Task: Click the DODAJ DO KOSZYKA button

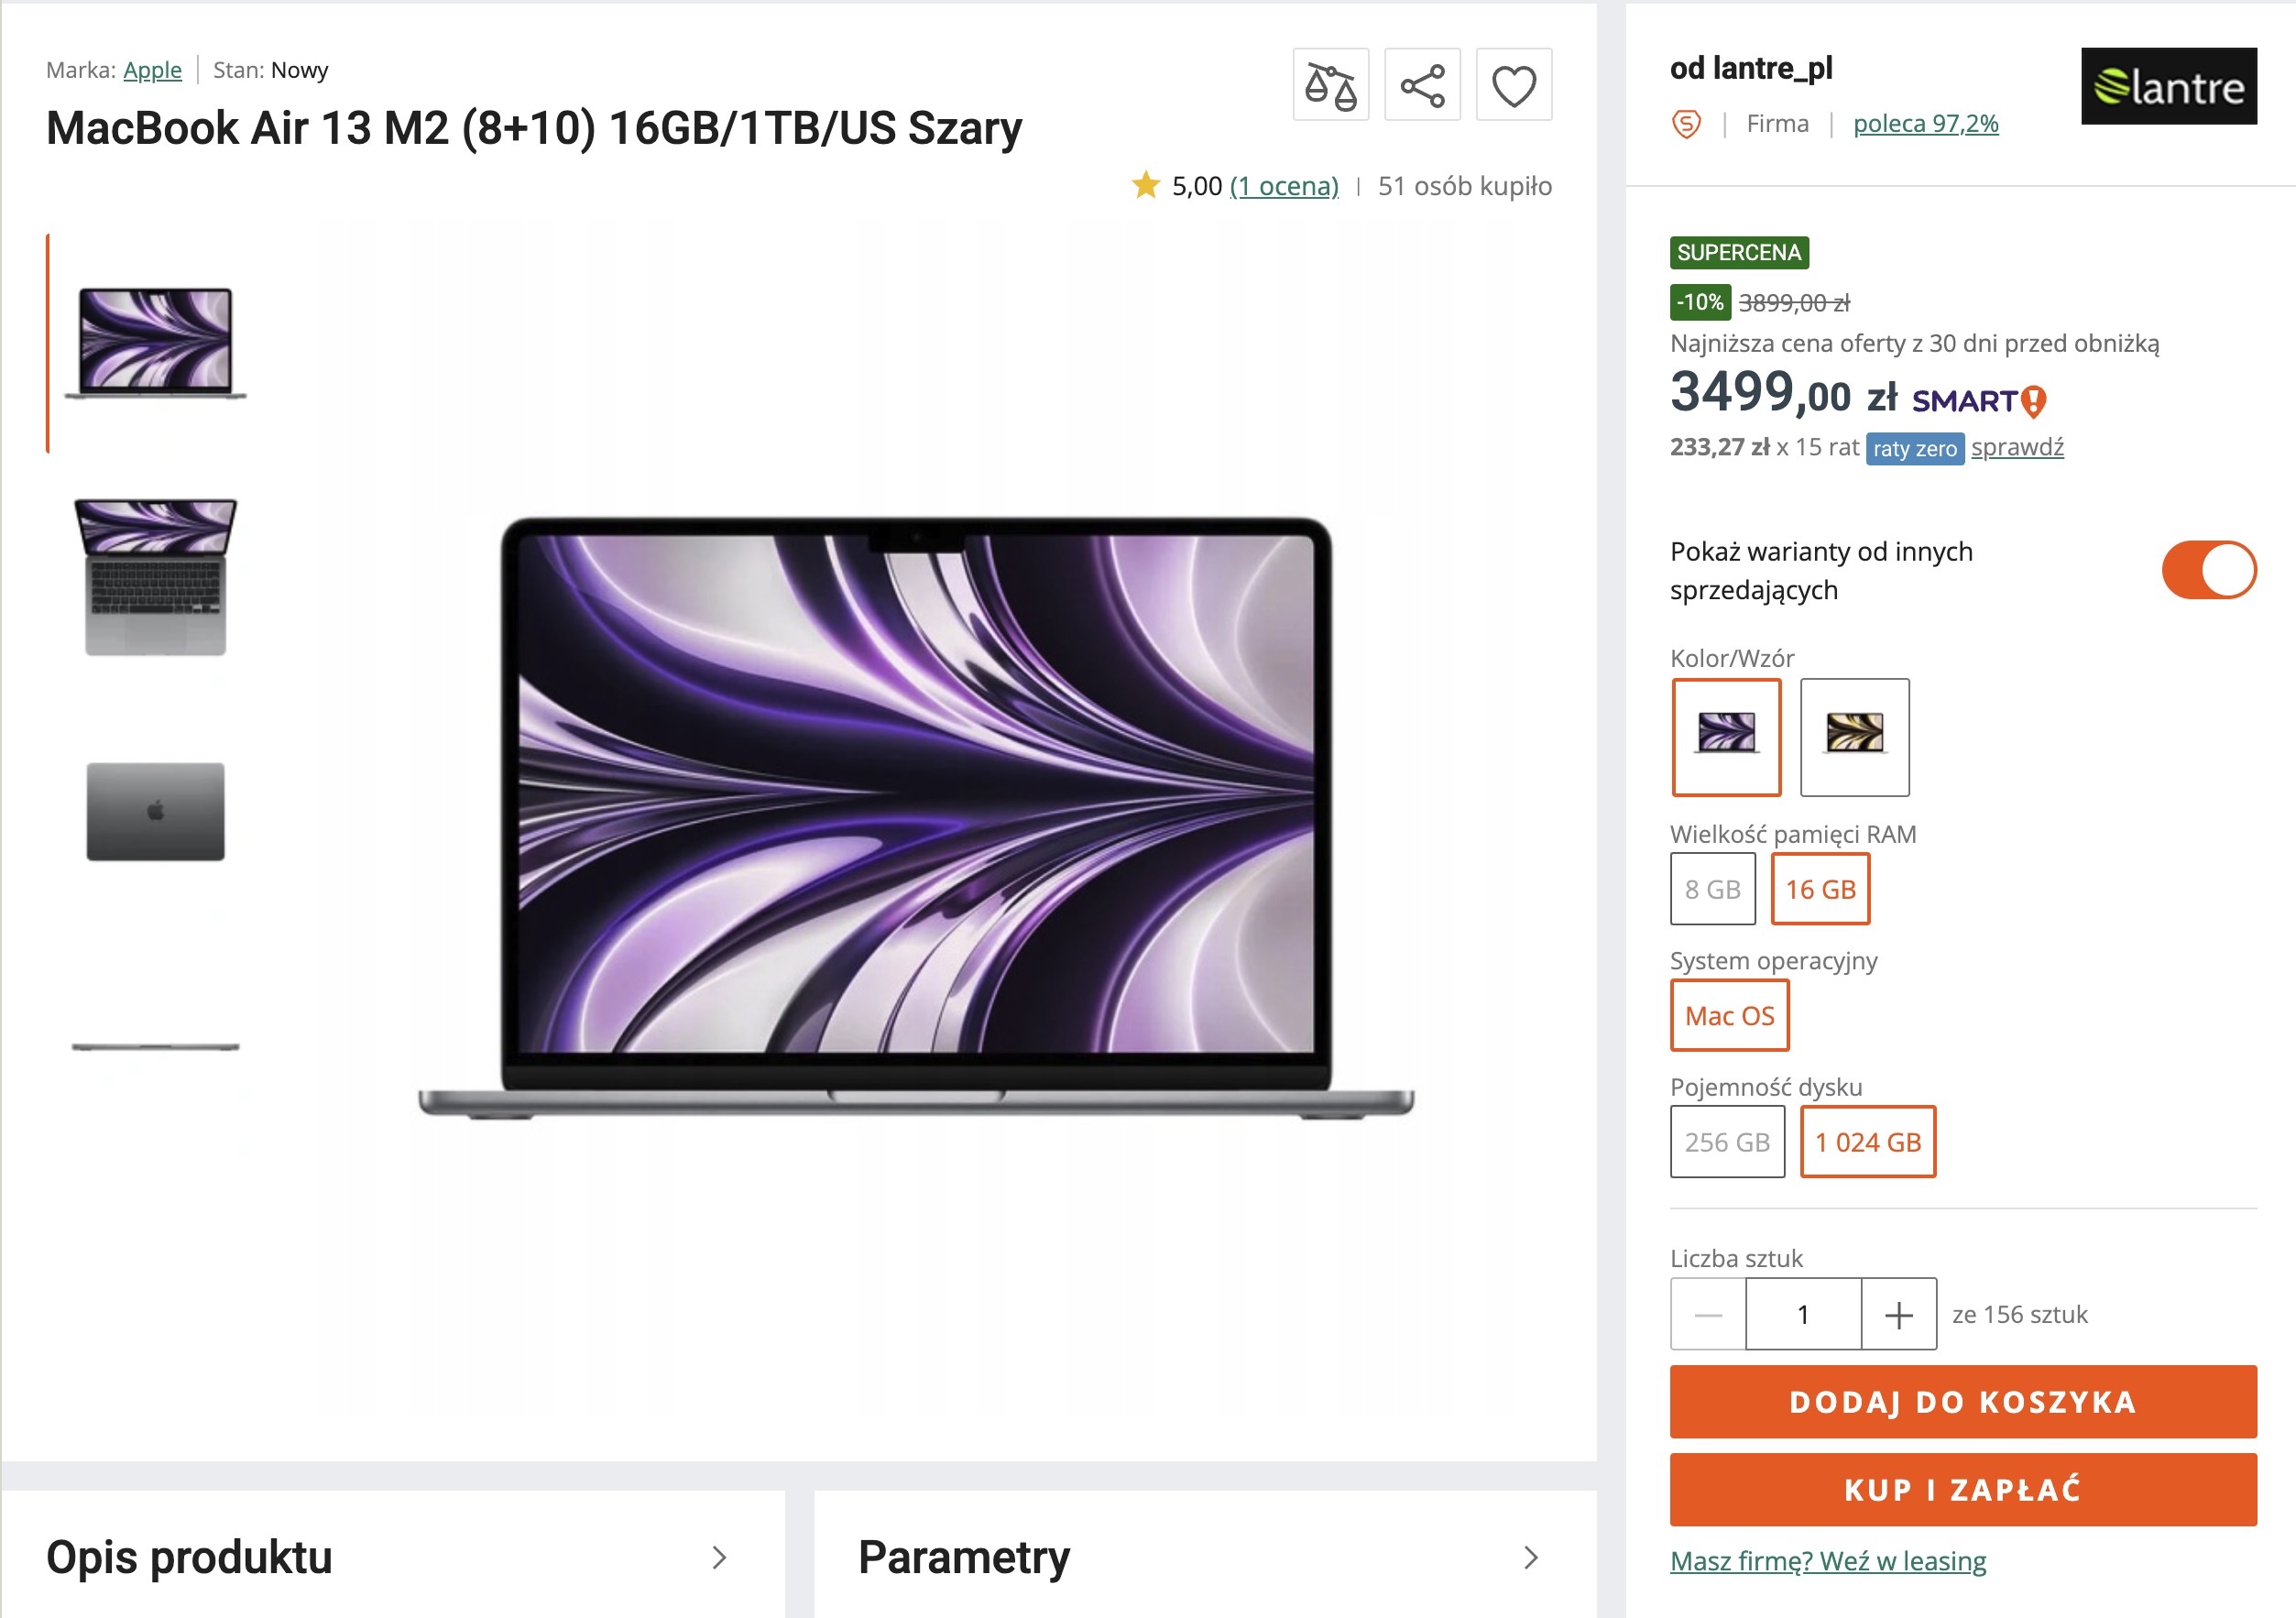Action: click(1962, 1402)
